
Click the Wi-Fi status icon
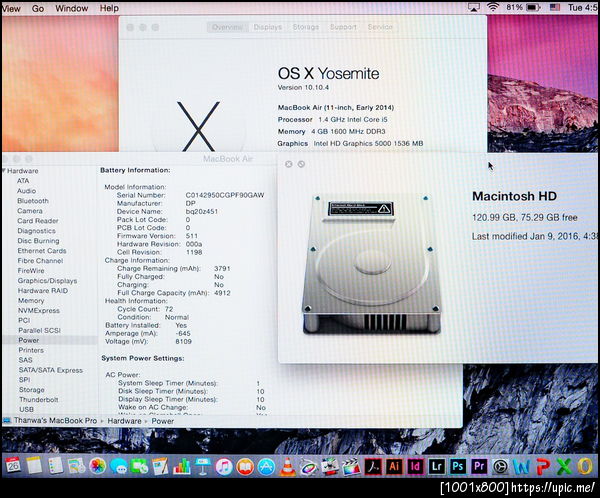coord(493,7)
